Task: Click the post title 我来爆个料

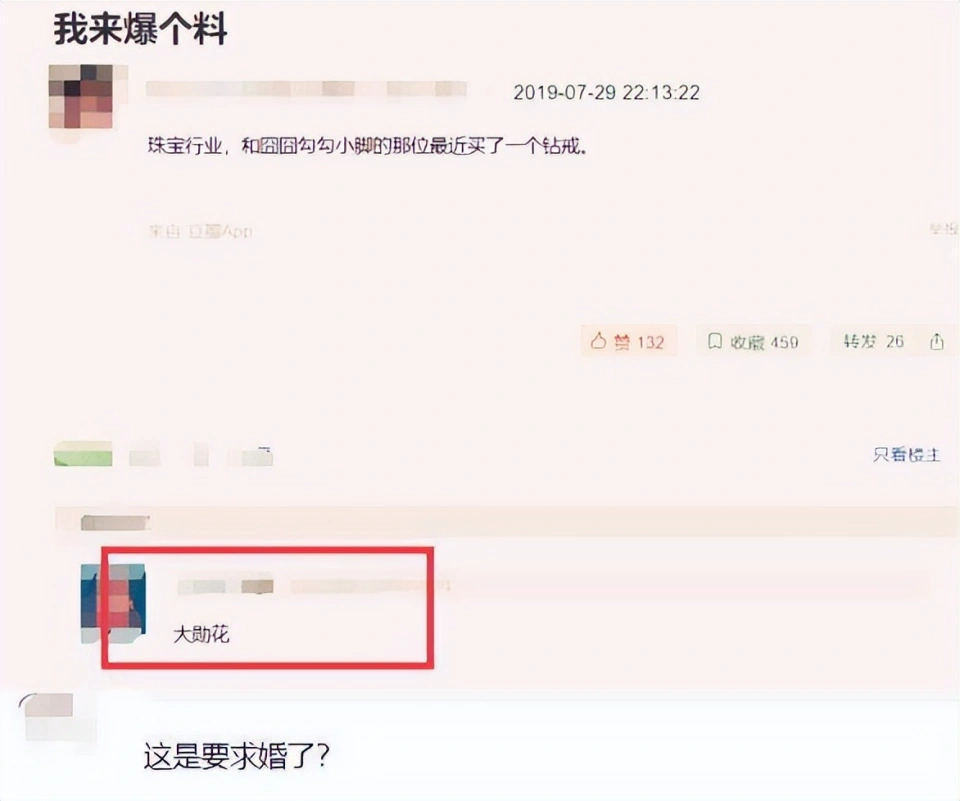Action: pos(140,28)
